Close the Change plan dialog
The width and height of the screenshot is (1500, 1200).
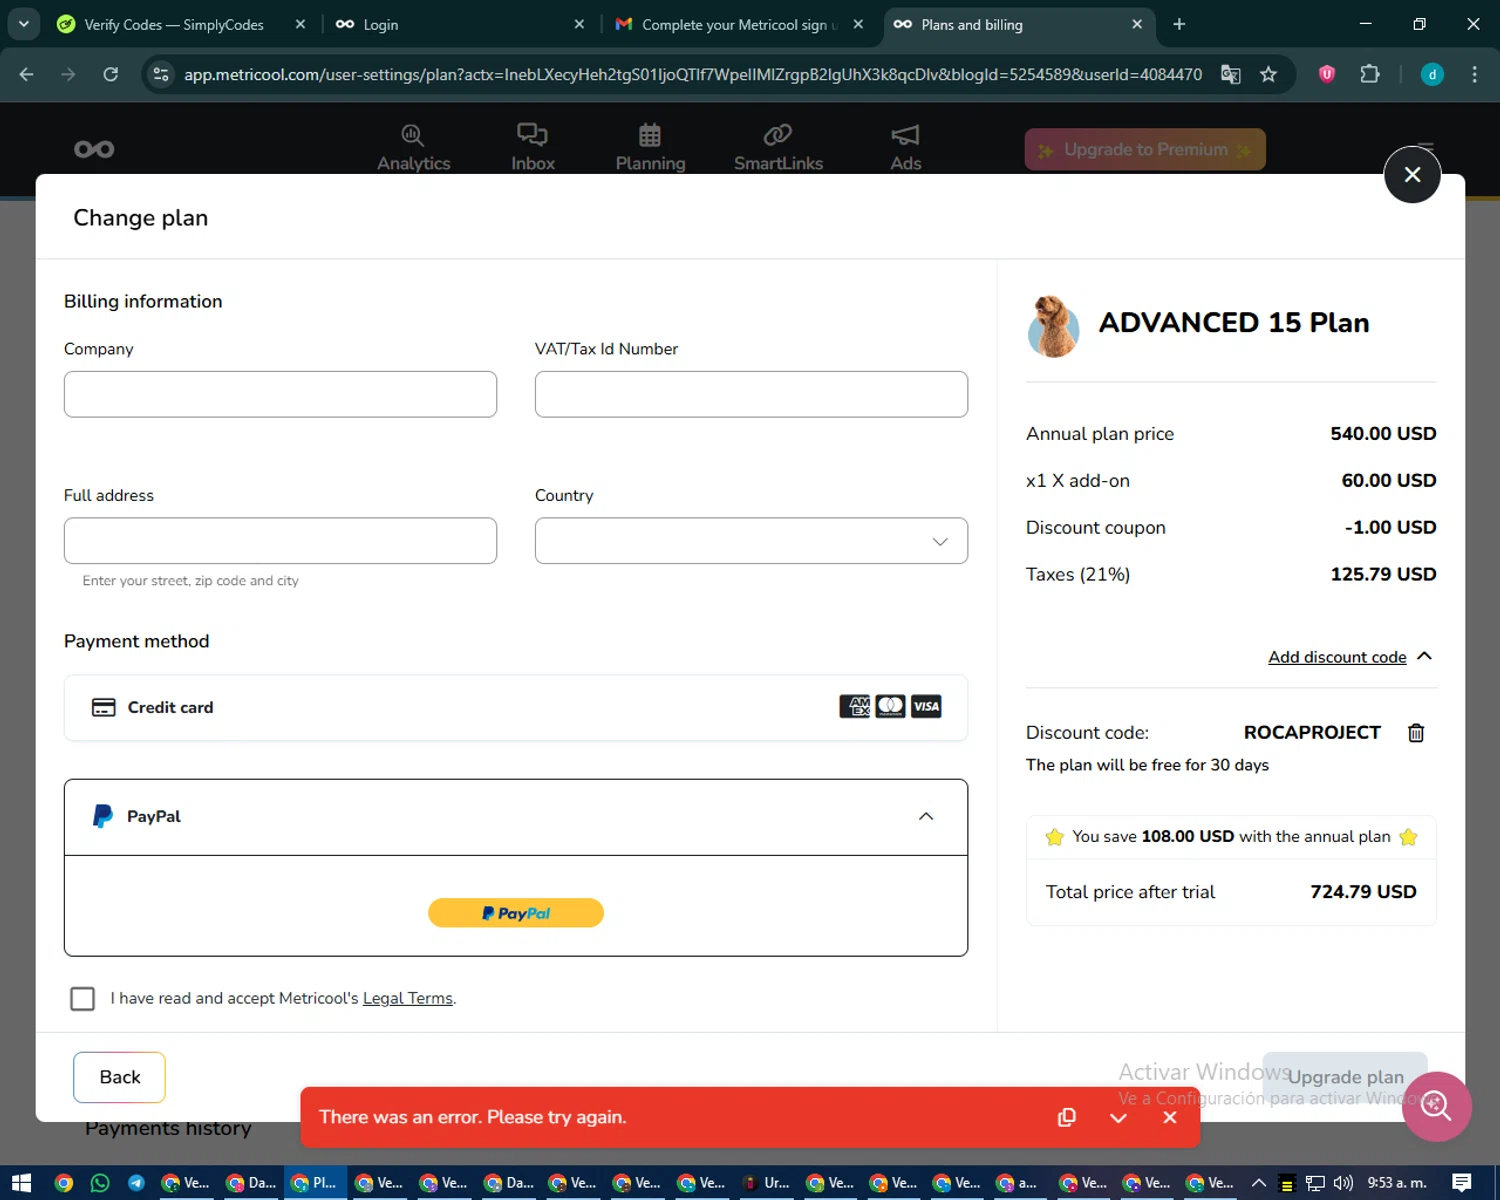tap(1412, 175)
